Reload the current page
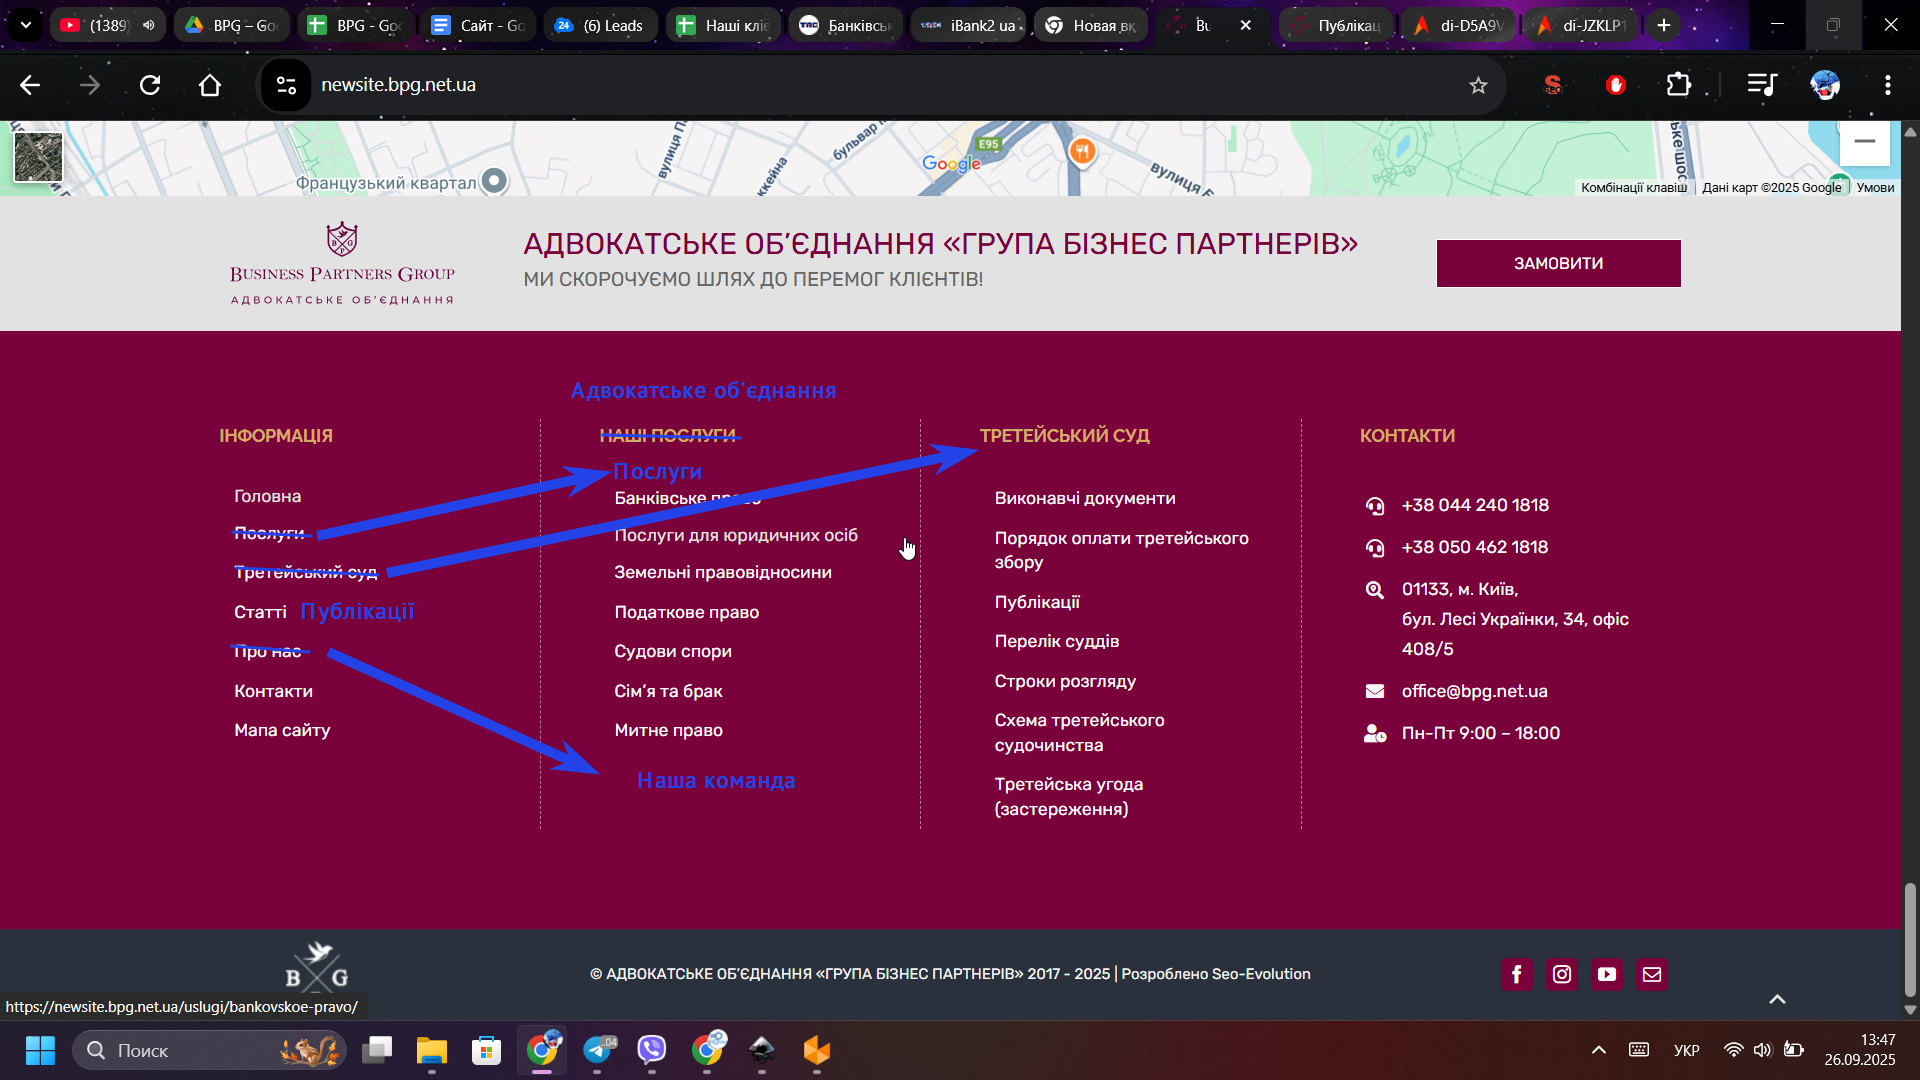Screen dimensions: 1920x1080 point(150,85)
